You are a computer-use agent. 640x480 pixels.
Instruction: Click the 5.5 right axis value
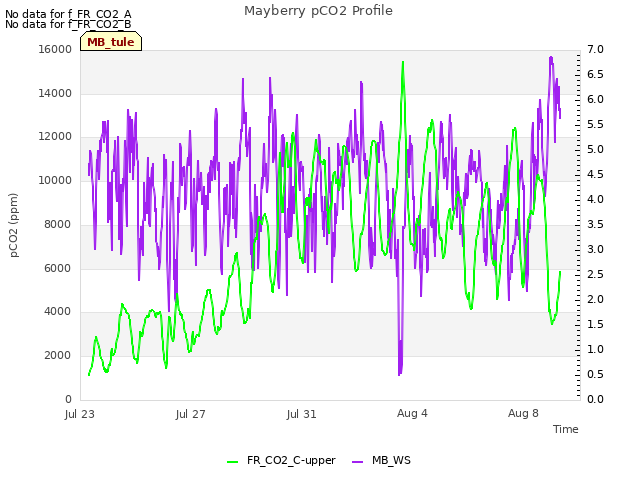tap(595, 124)
